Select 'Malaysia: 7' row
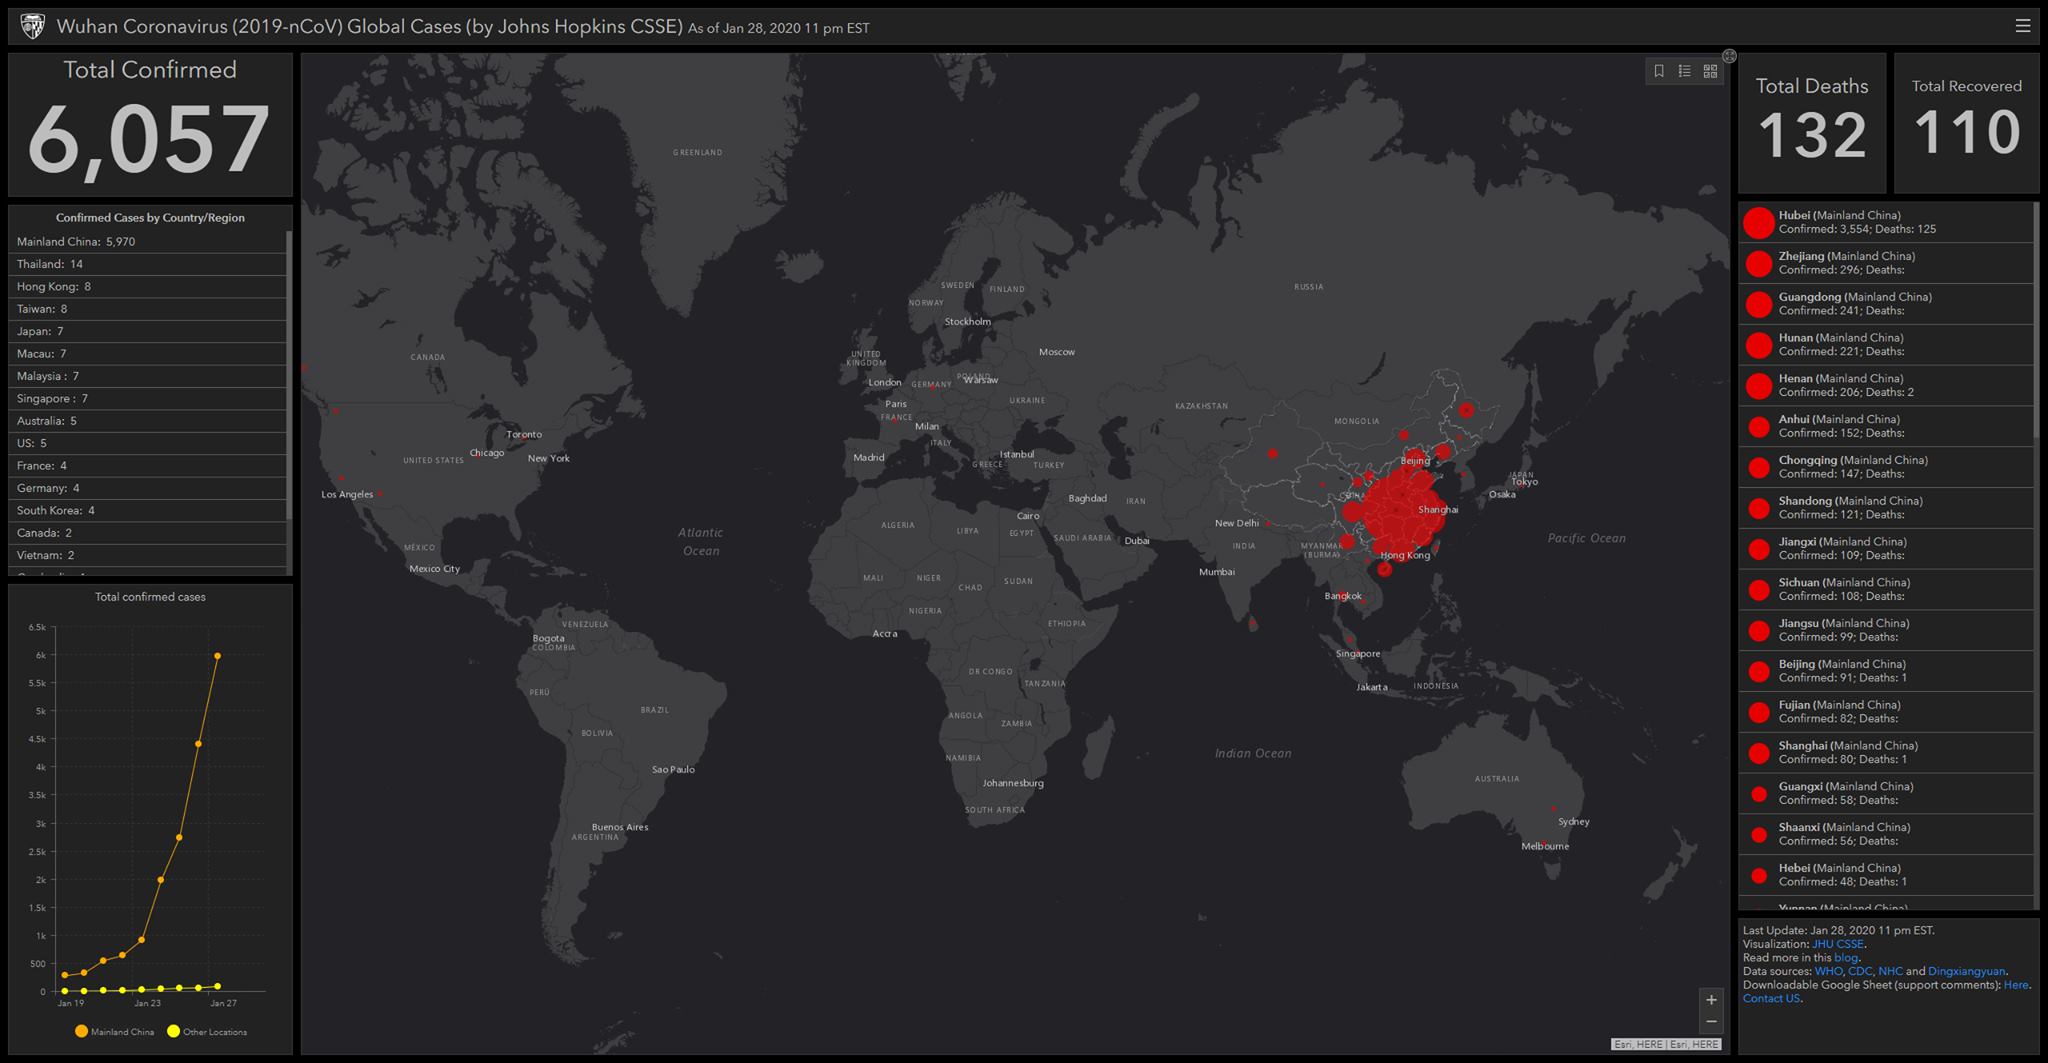 148,376
